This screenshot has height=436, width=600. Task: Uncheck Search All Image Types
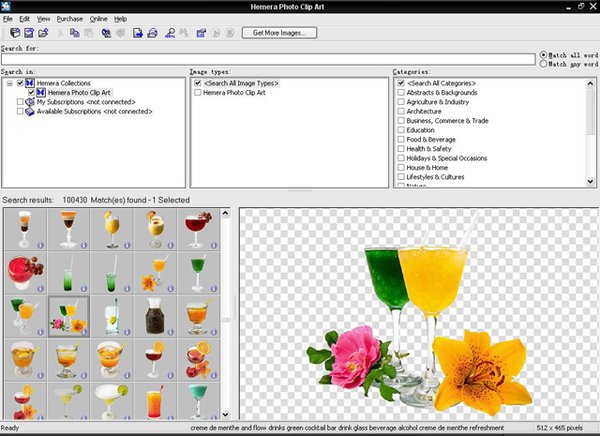coord(198,83)
